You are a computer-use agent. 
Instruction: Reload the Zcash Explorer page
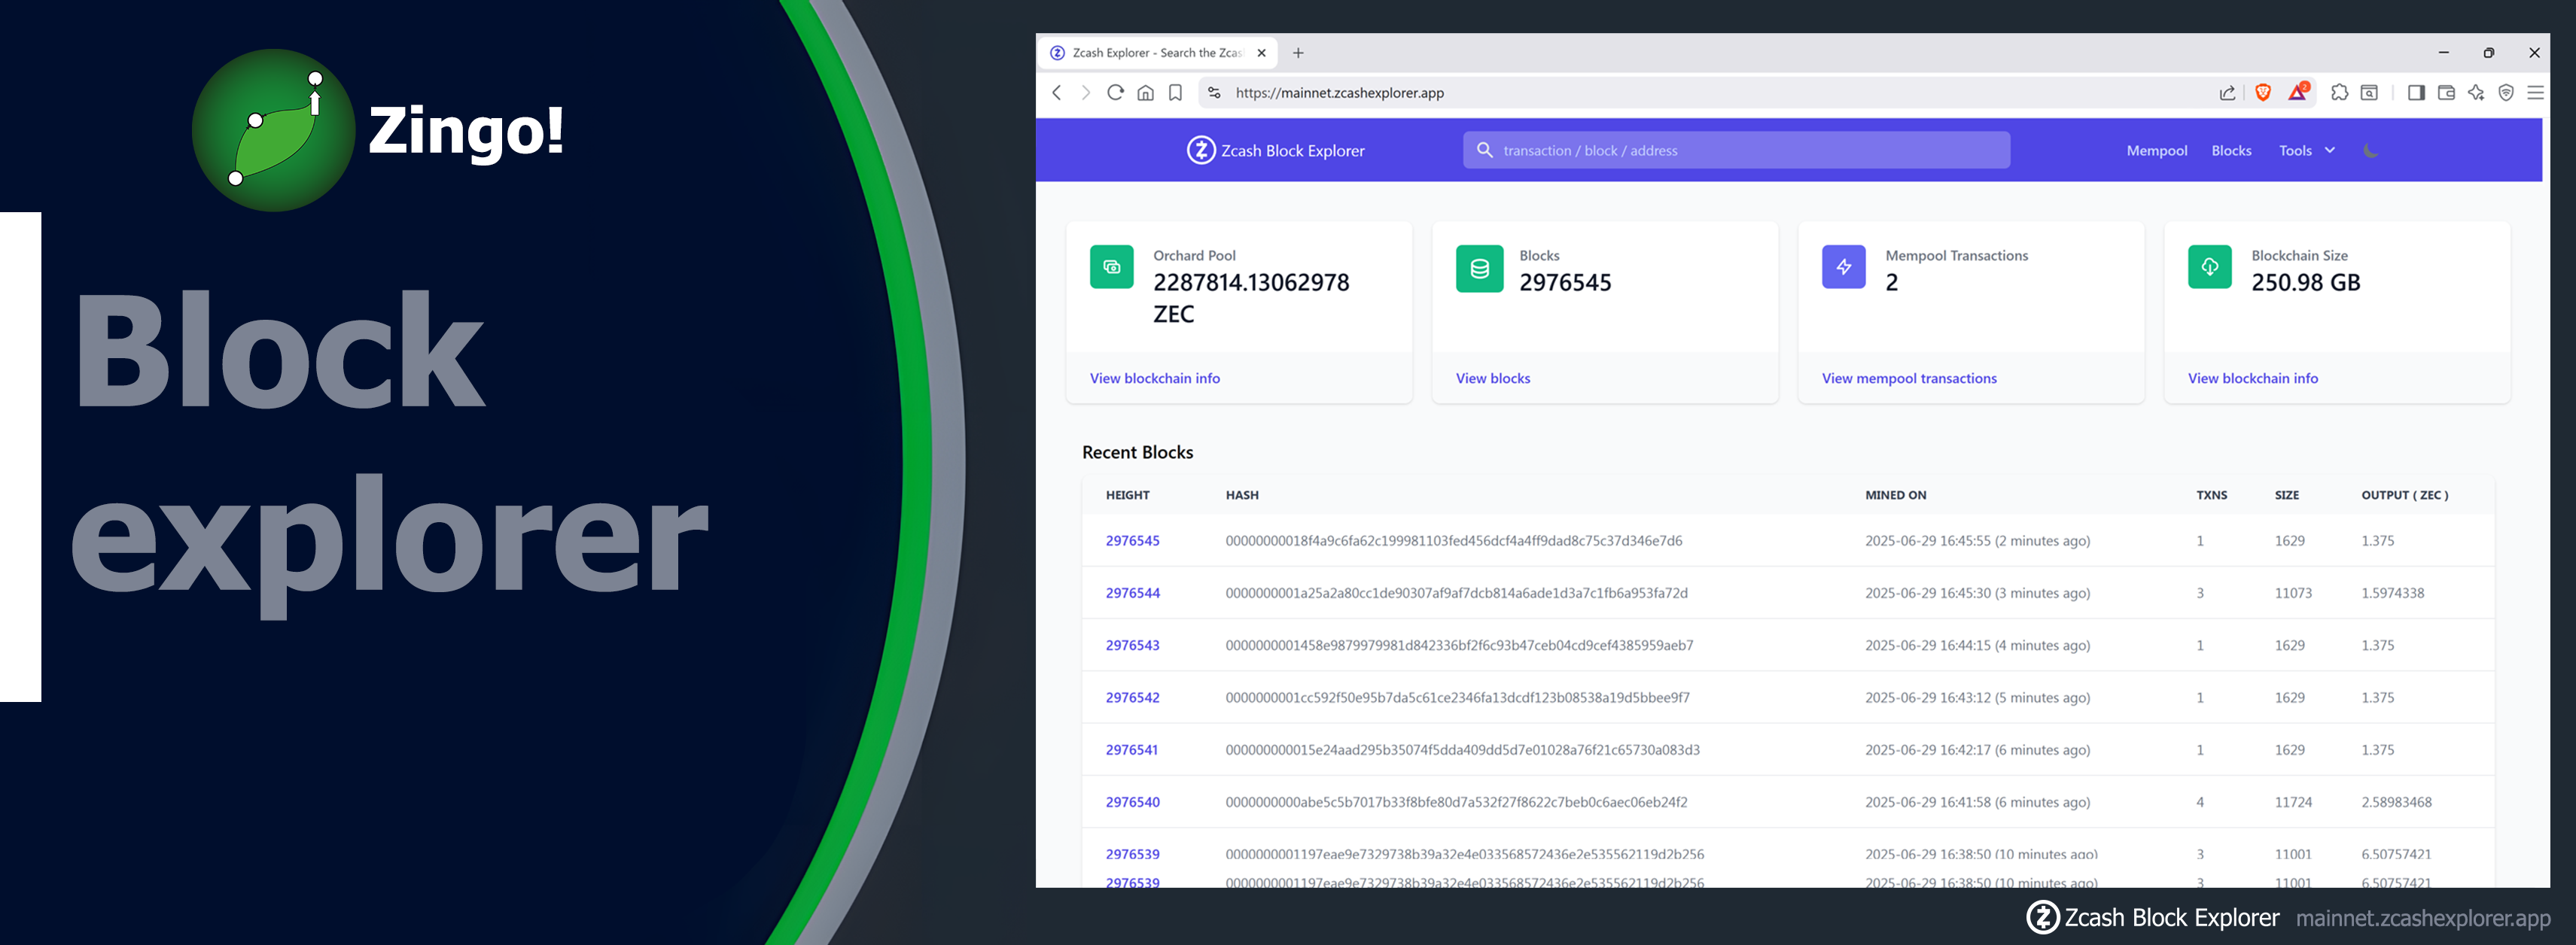[x=1116, y=93]
